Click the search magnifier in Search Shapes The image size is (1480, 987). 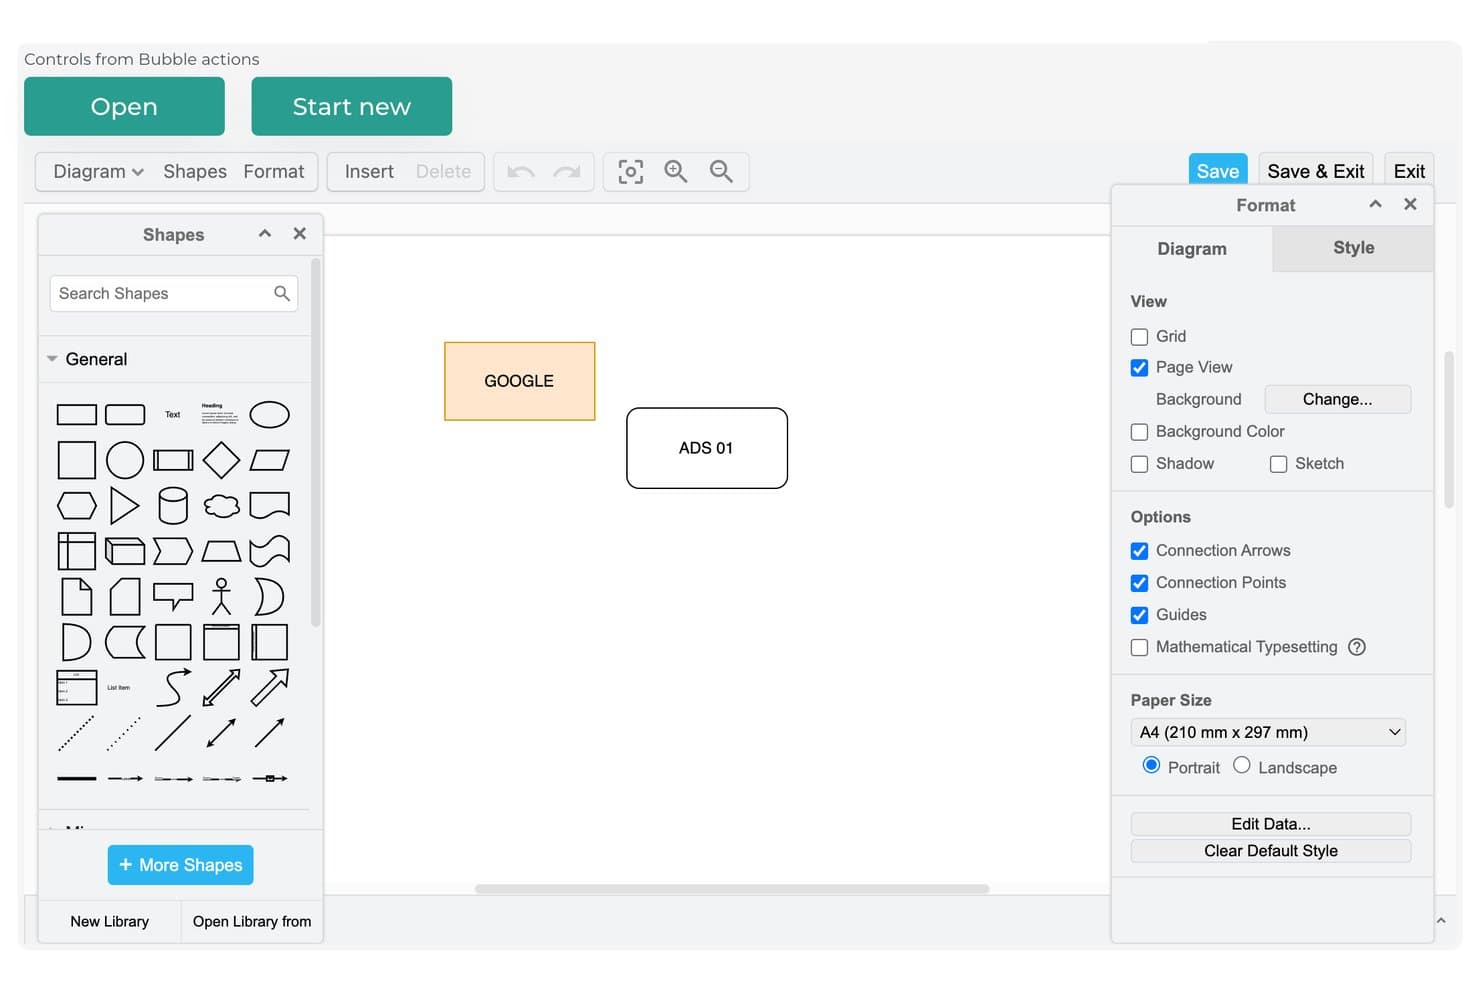coord(282,293)
